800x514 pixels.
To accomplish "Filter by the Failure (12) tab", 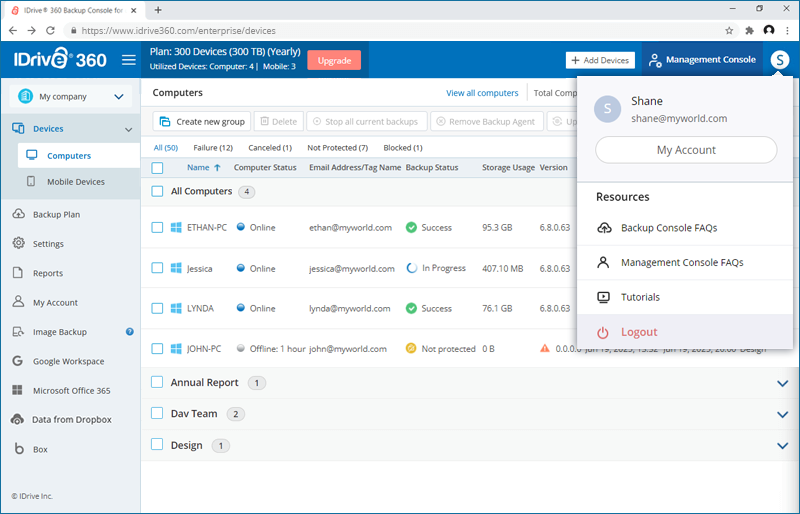I will pos(213,148).
